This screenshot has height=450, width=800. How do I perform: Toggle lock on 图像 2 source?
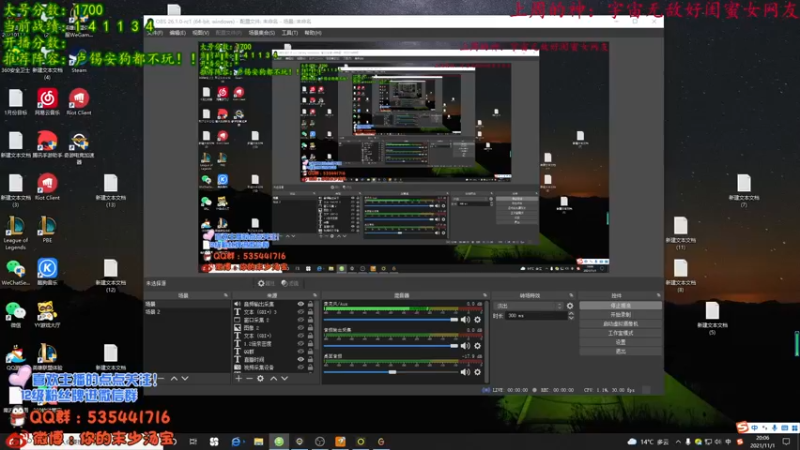point(310,328)
